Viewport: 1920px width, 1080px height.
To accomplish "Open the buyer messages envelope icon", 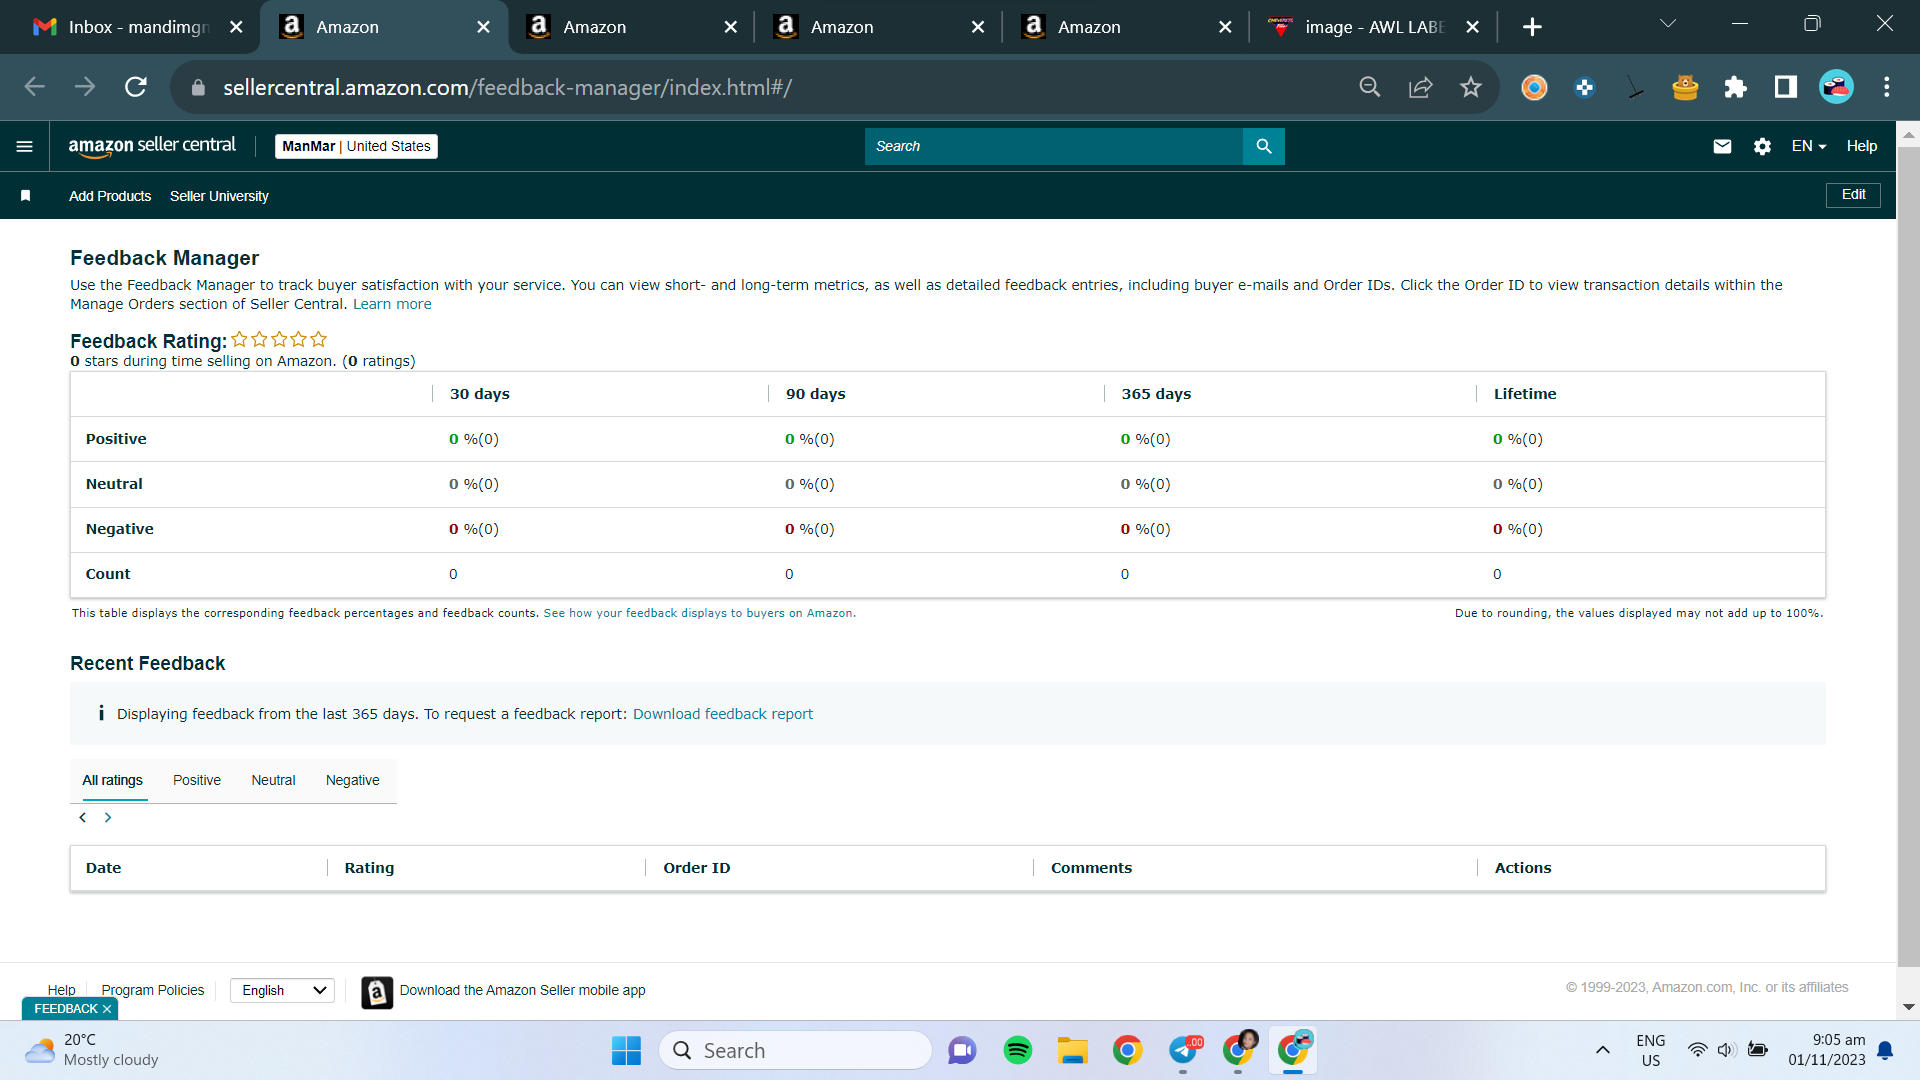I will pyautogui.click(x=1722, y=146).
